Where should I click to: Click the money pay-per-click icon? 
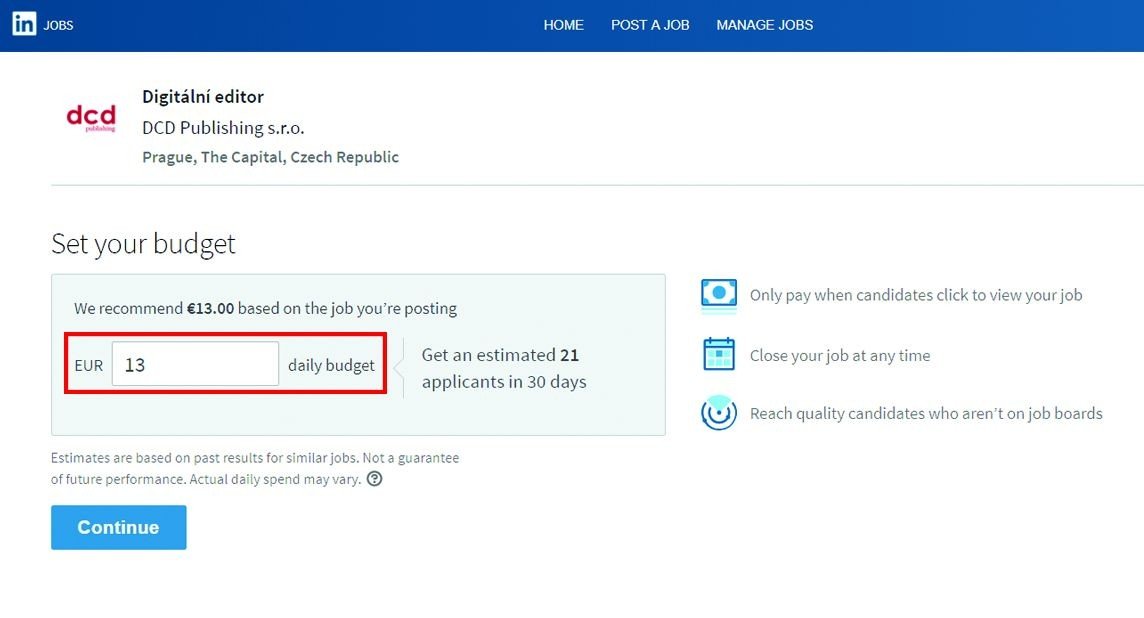719,296
